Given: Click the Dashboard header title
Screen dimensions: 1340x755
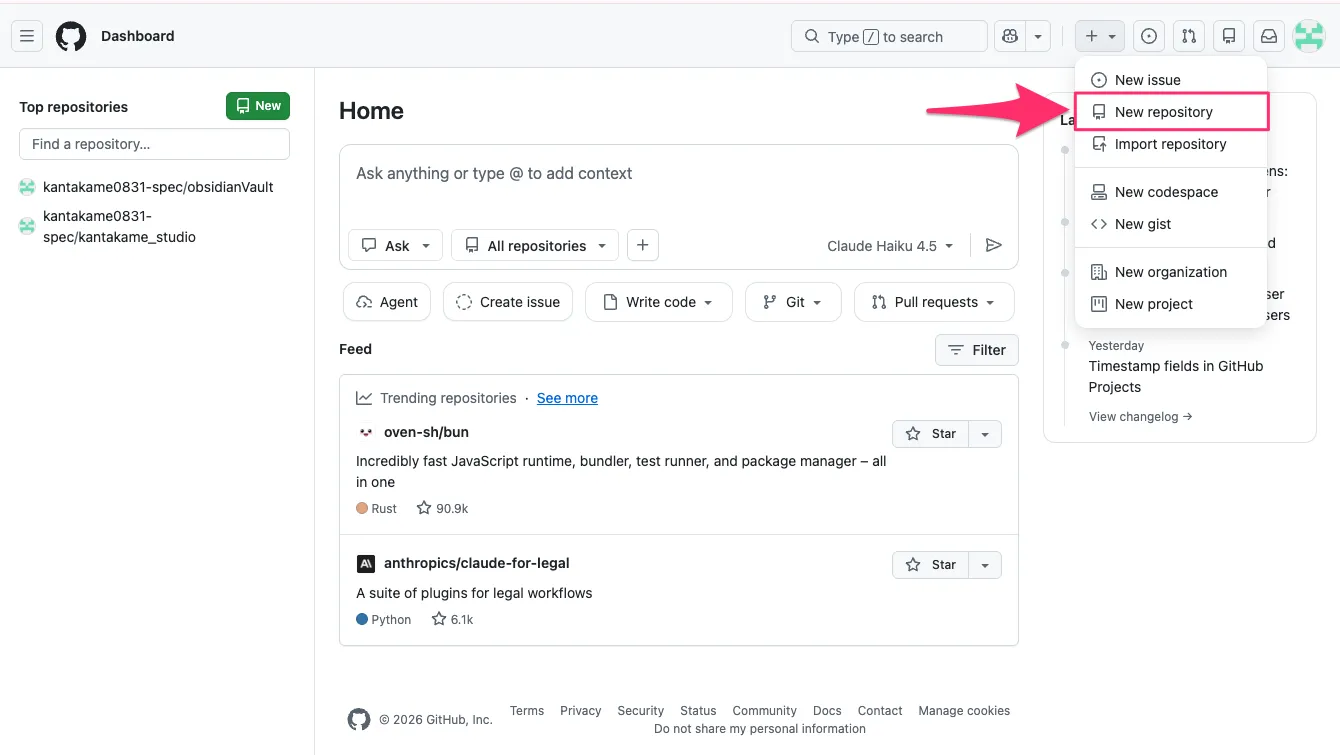Looking at the screenshot, I should (138, 36).
